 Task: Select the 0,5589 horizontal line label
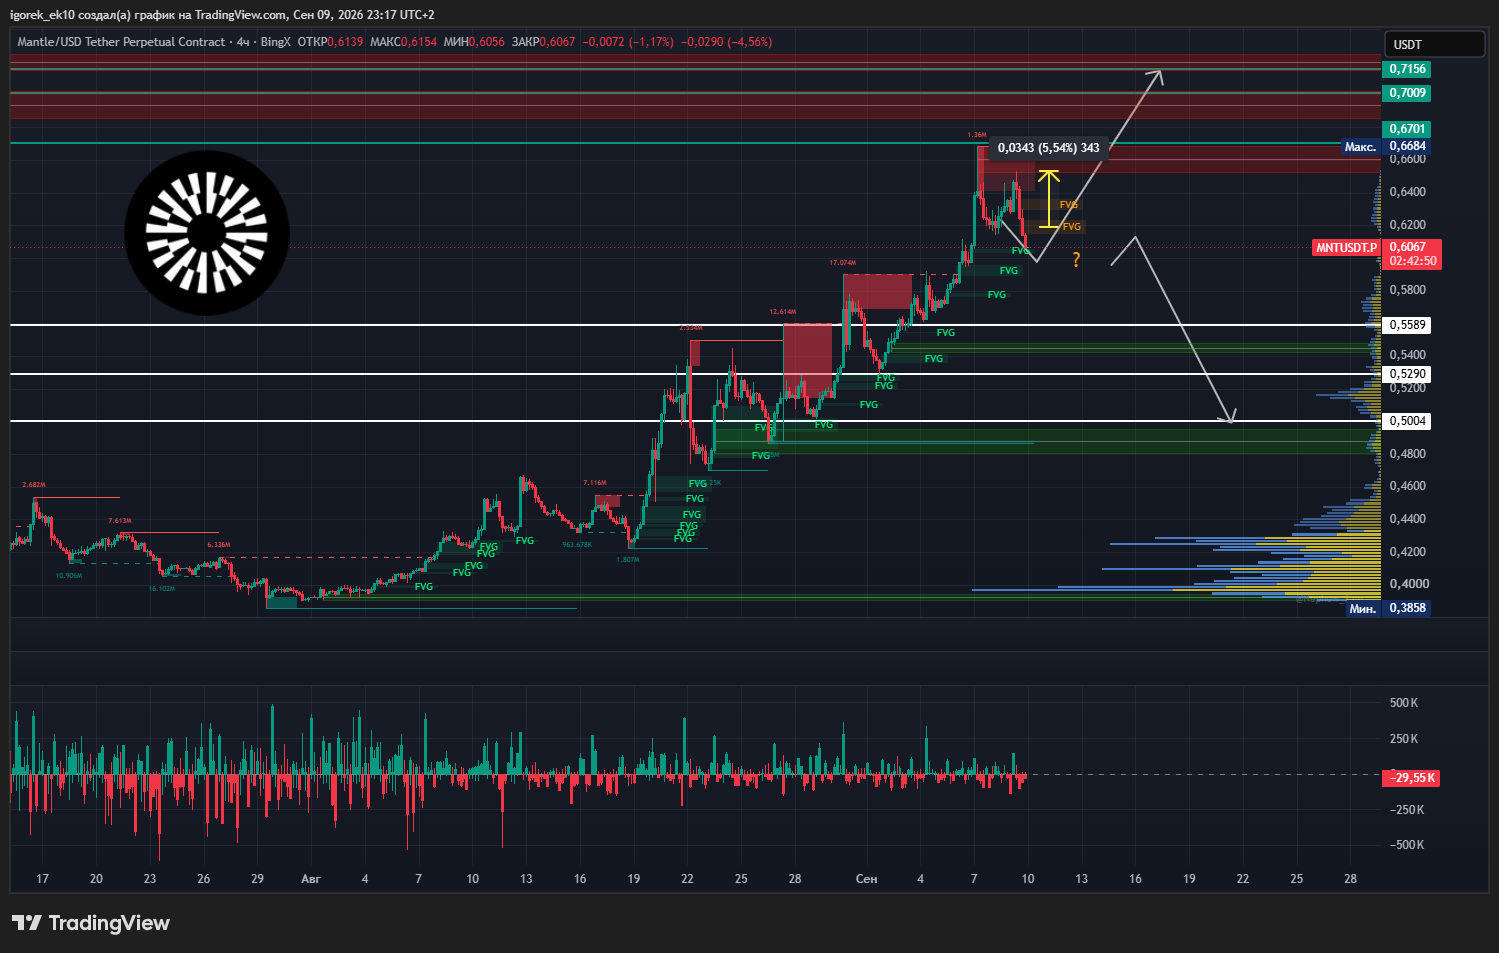pos(1407,325)
